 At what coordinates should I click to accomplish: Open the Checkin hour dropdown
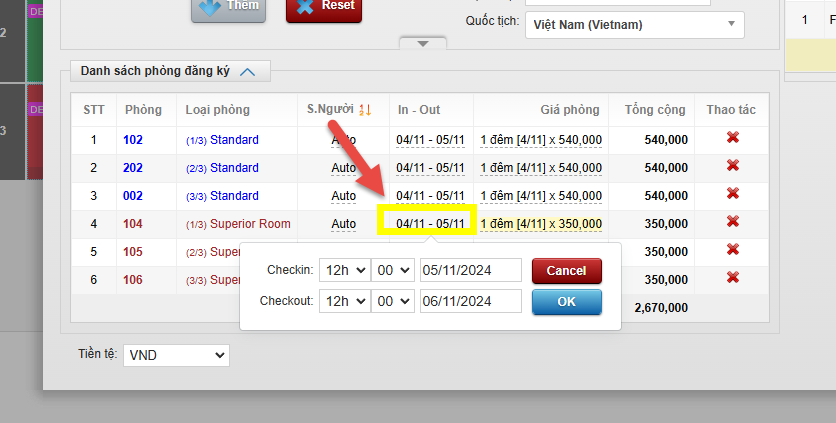point(343,271)
